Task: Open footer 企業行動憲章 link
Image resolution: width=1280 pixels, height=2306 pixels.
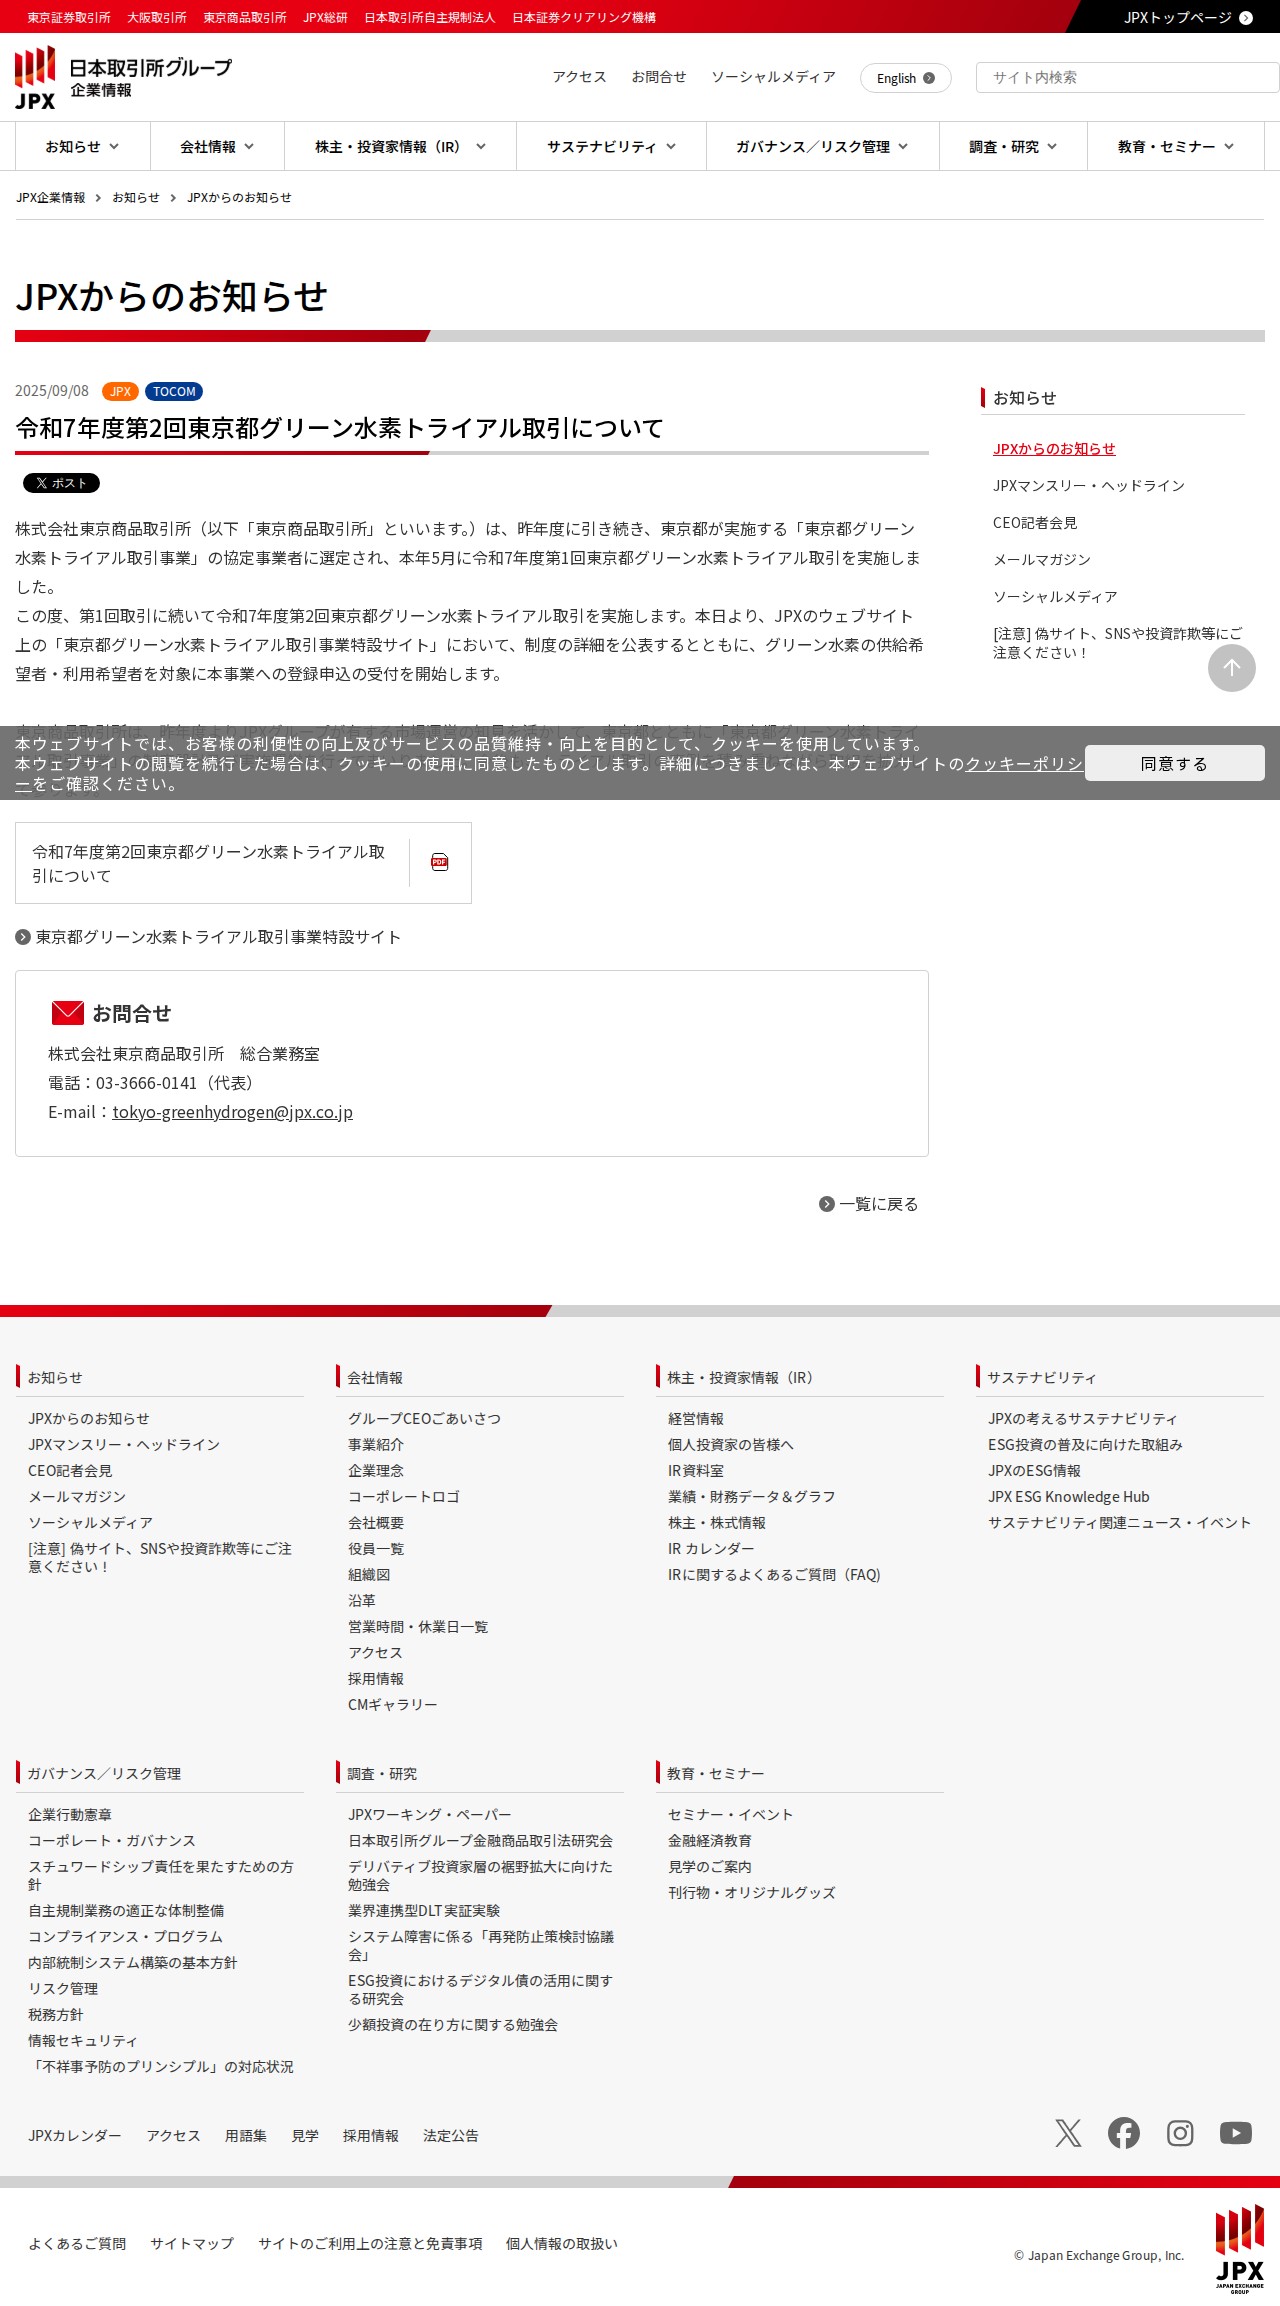Action: point(70,1815)
